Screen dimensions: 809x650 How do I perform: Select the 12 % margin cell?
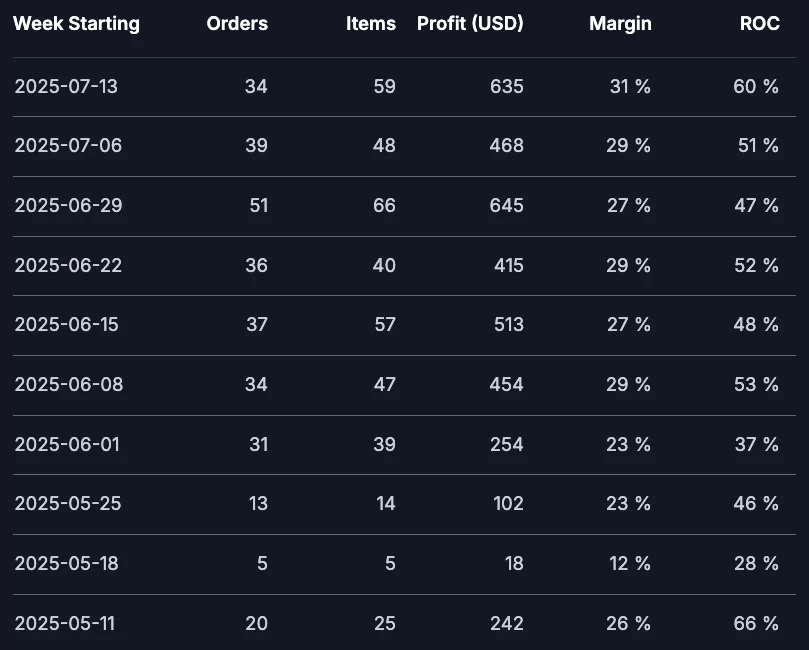629,563
